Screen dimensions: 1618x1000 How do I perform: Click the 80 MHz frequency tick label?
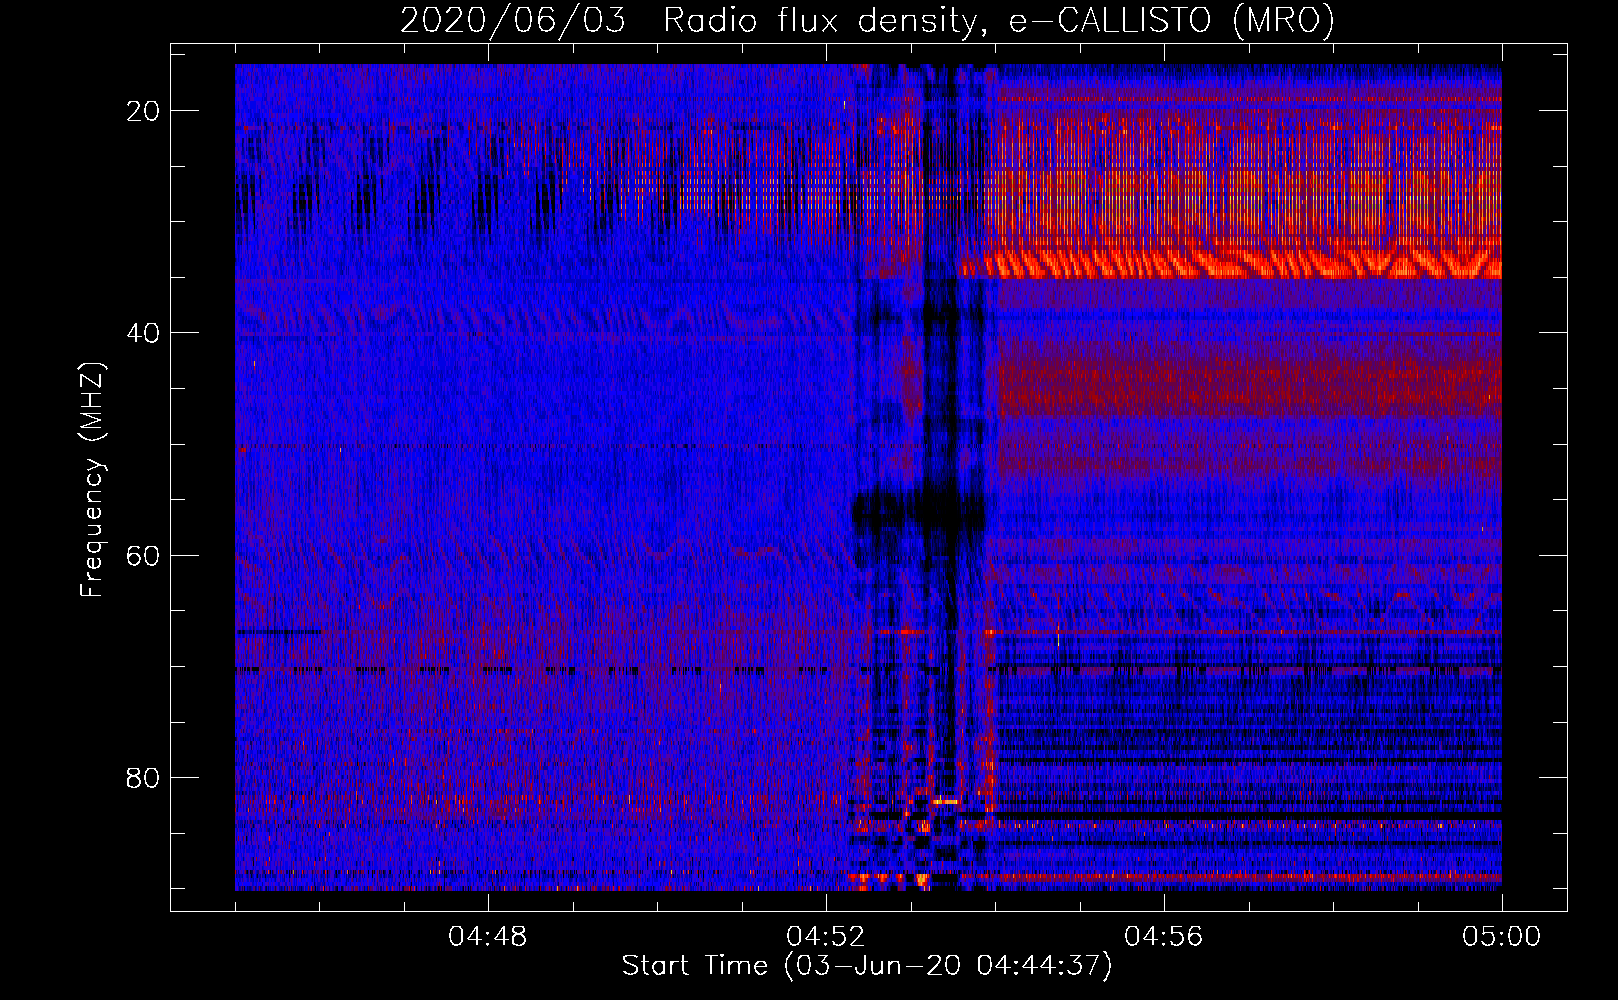[x=144, y=777]
